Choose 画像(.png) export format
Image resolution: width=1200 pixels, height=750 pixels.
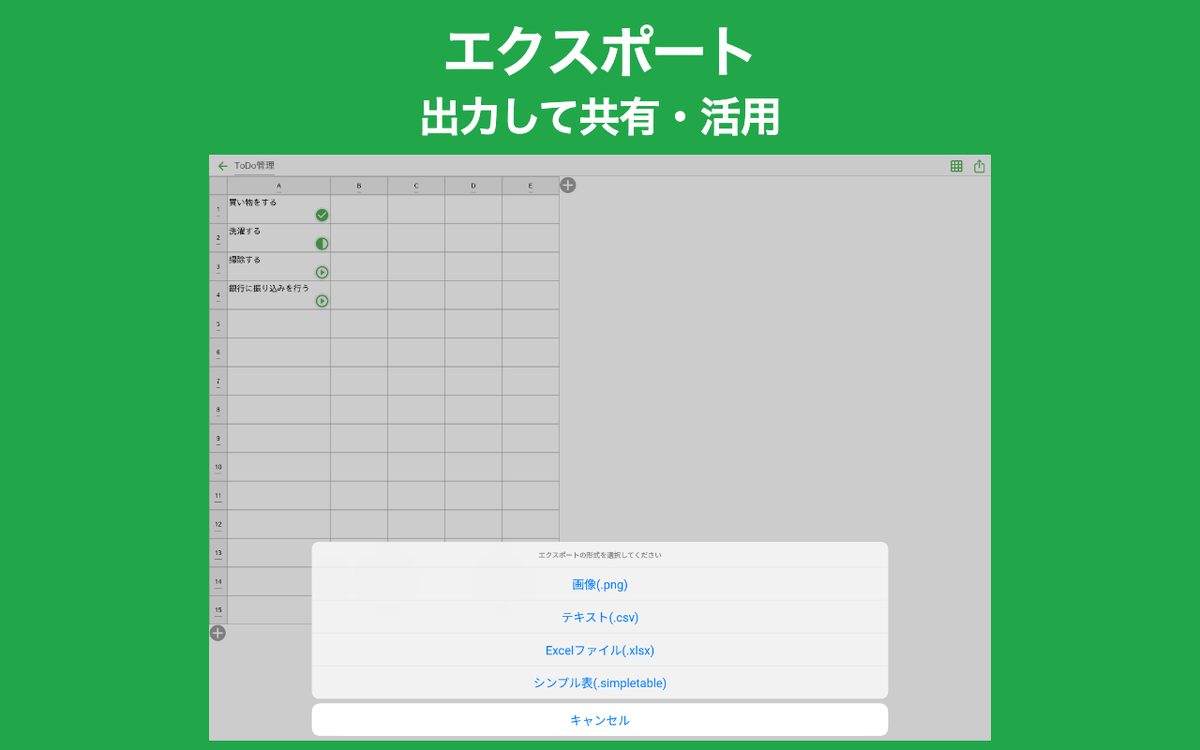coord(600,584)
